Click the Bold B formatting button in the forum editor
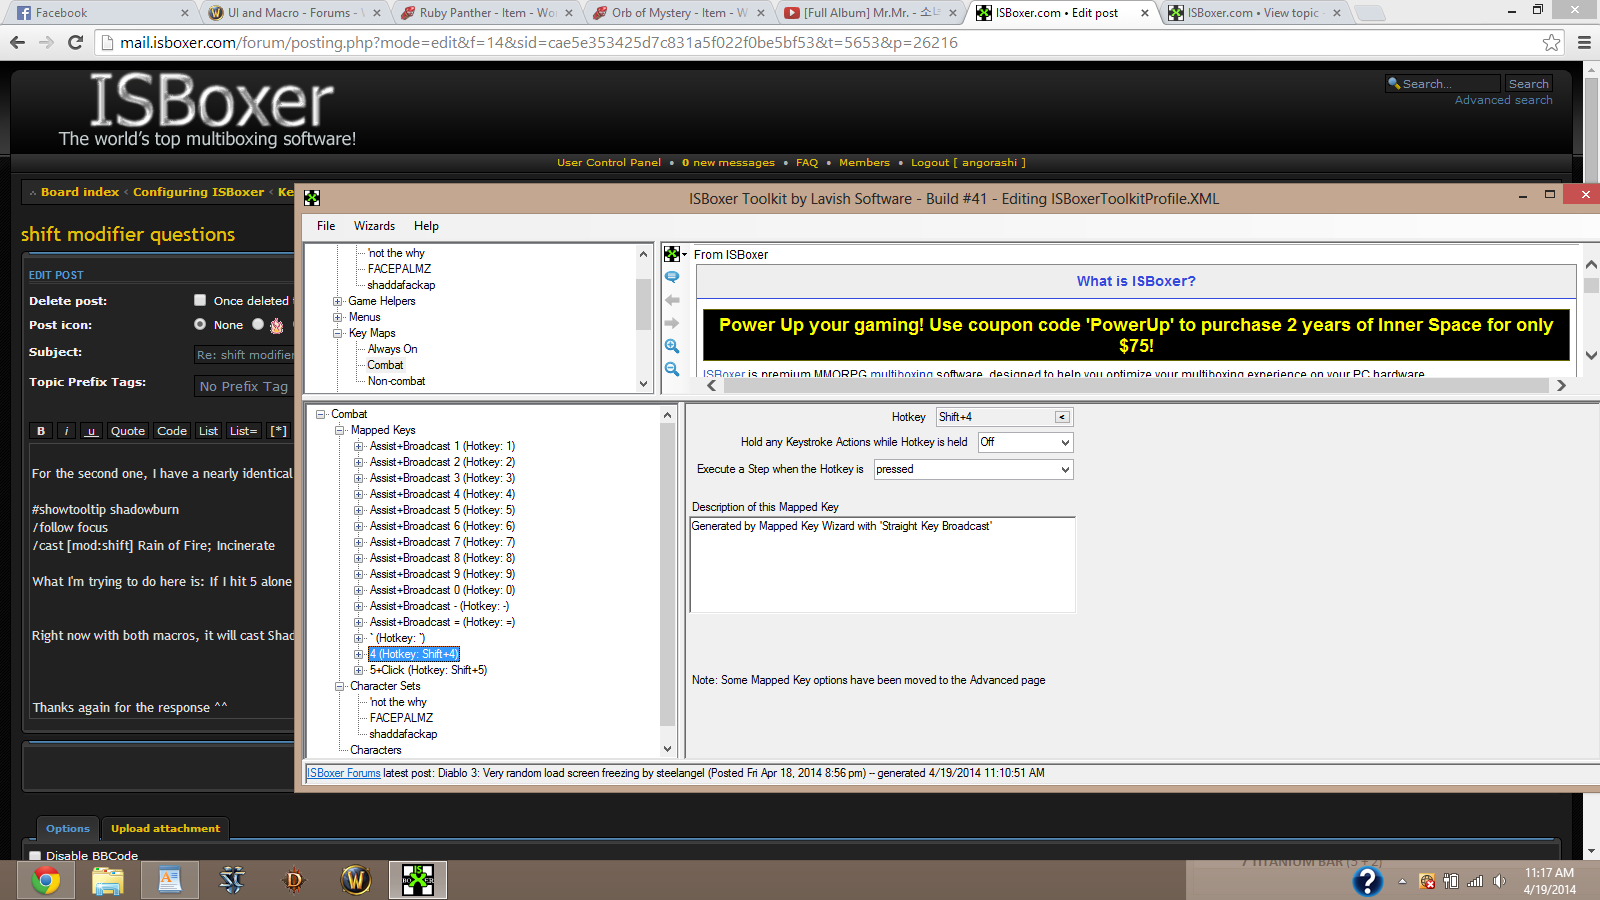 [41, 431]
